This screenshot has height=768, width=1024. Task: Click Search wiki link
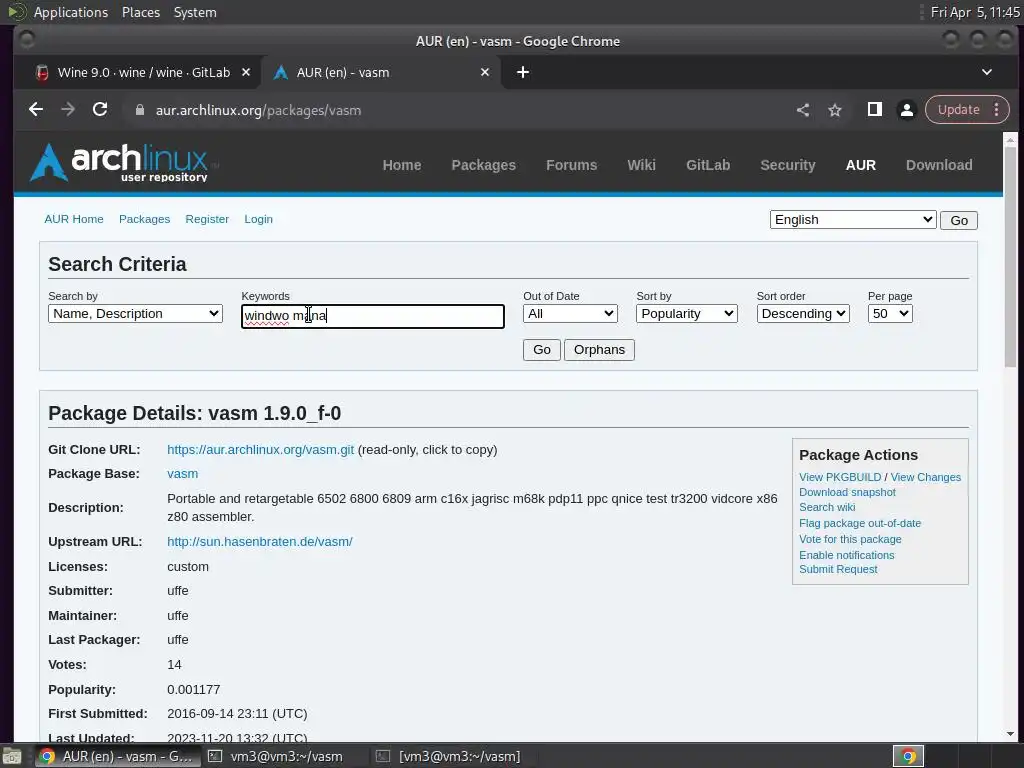827,507
